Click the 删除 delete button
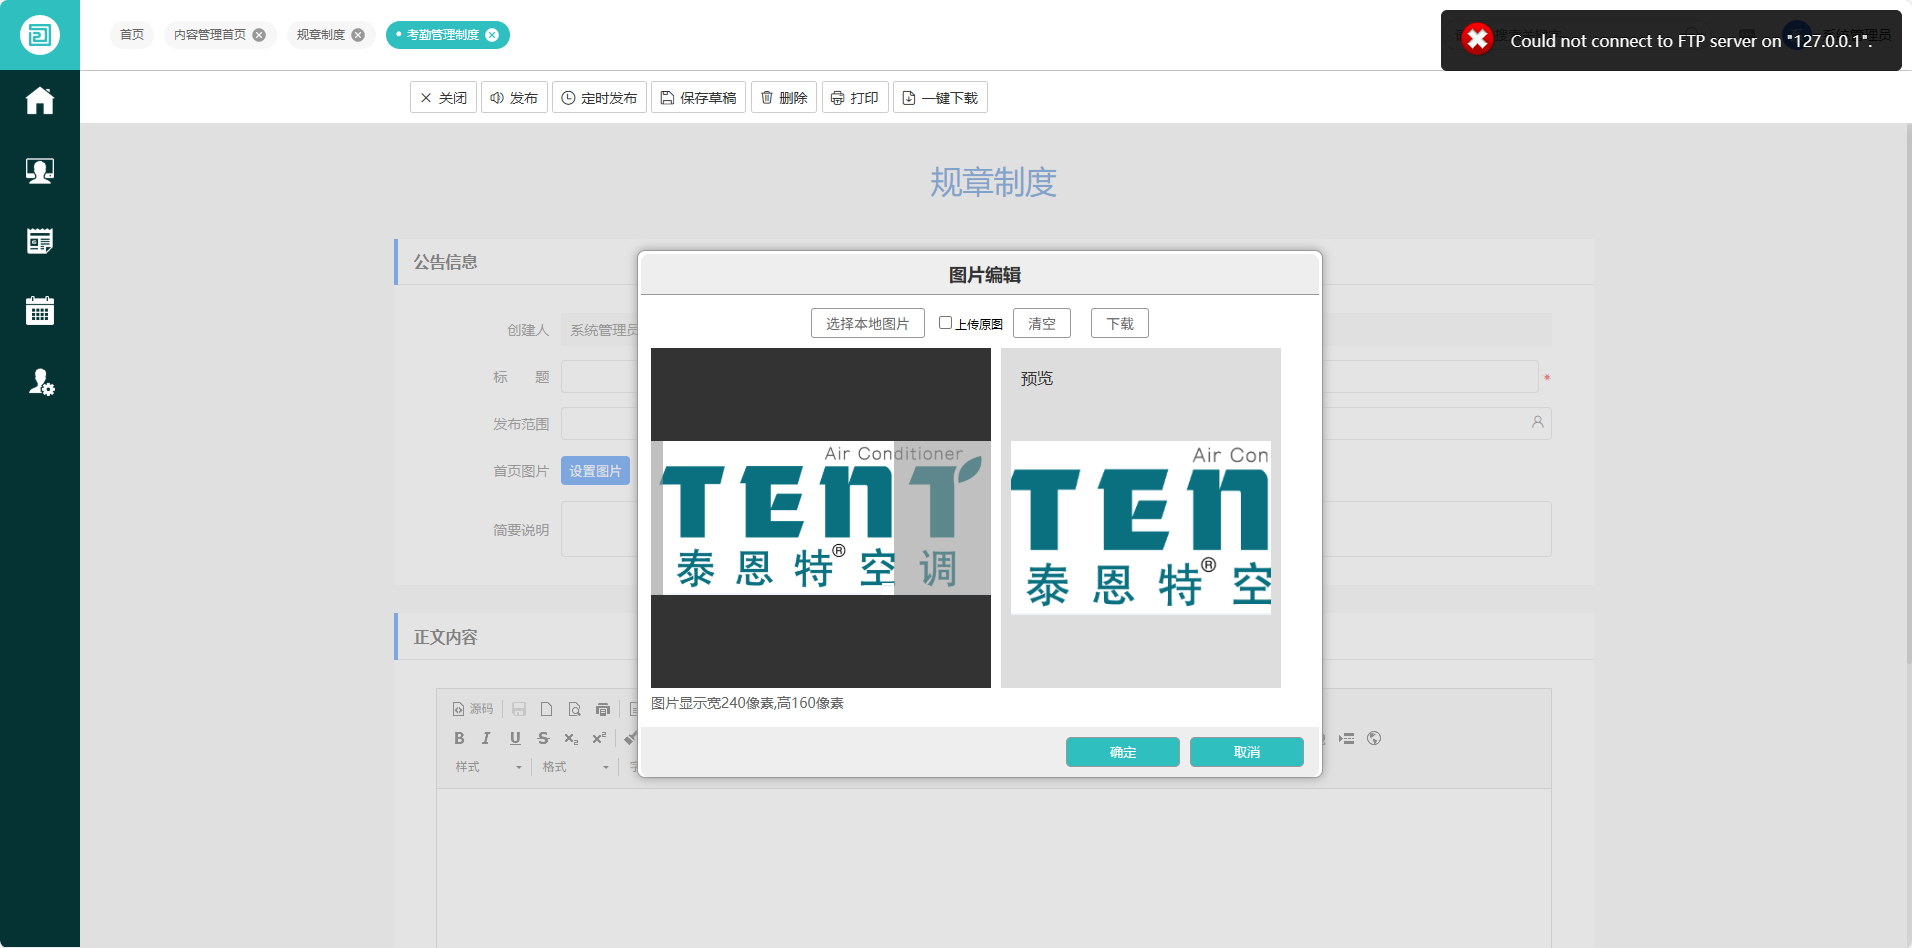Screen dimensions: 1912x948 point(784,97)
